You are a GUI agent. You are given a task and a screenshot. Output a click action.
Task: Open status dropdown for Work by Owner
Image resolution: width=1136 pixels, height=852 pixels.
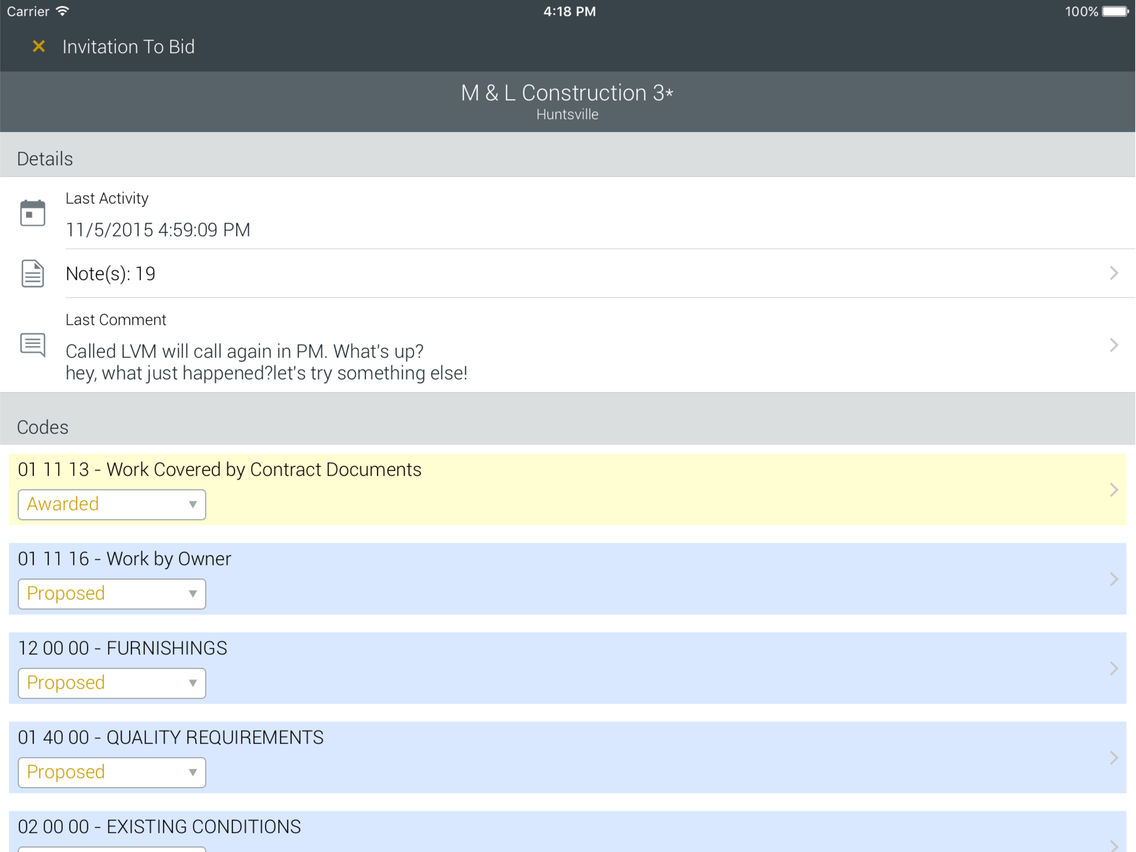point(112,593)
